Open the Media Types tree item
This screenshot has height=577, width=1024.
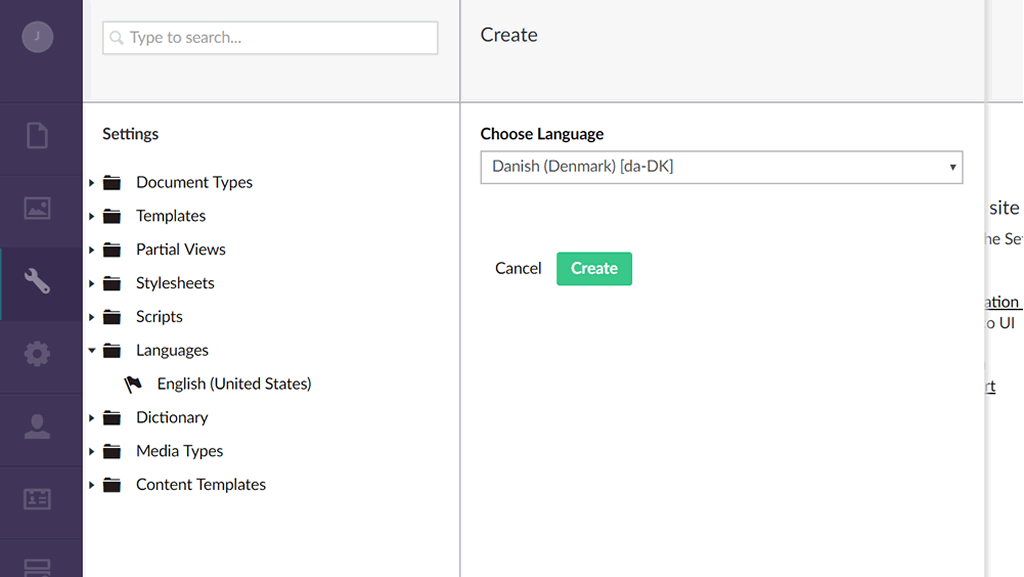[180, 451]
